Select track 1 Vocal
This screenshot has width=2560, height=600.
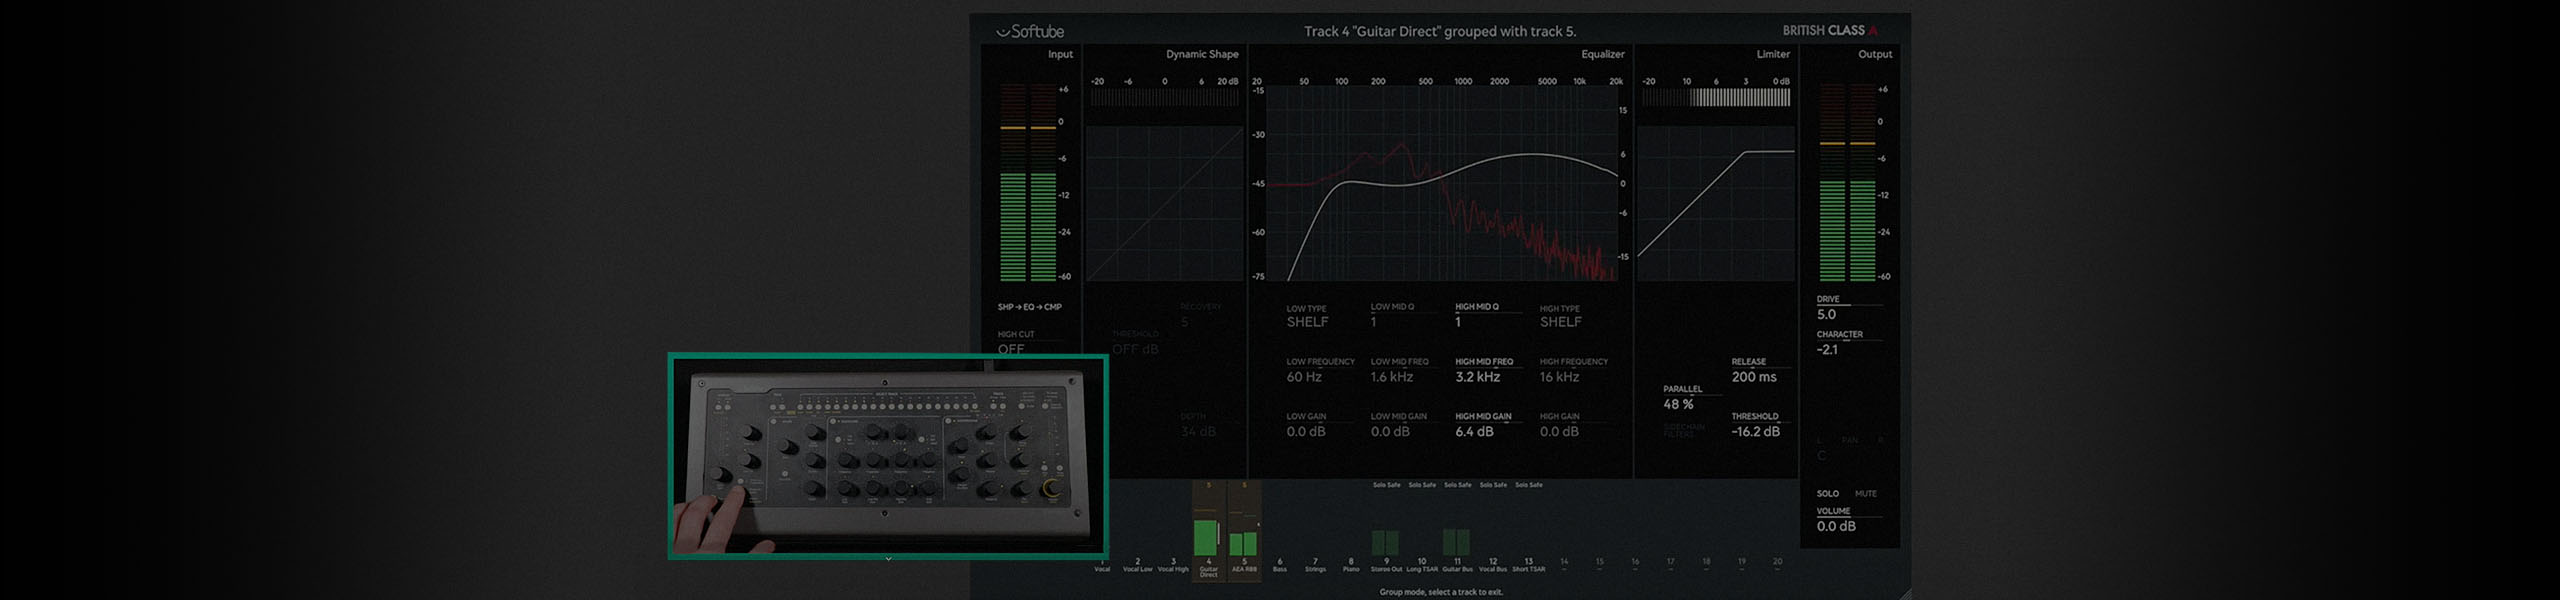tap(1102, 566)
